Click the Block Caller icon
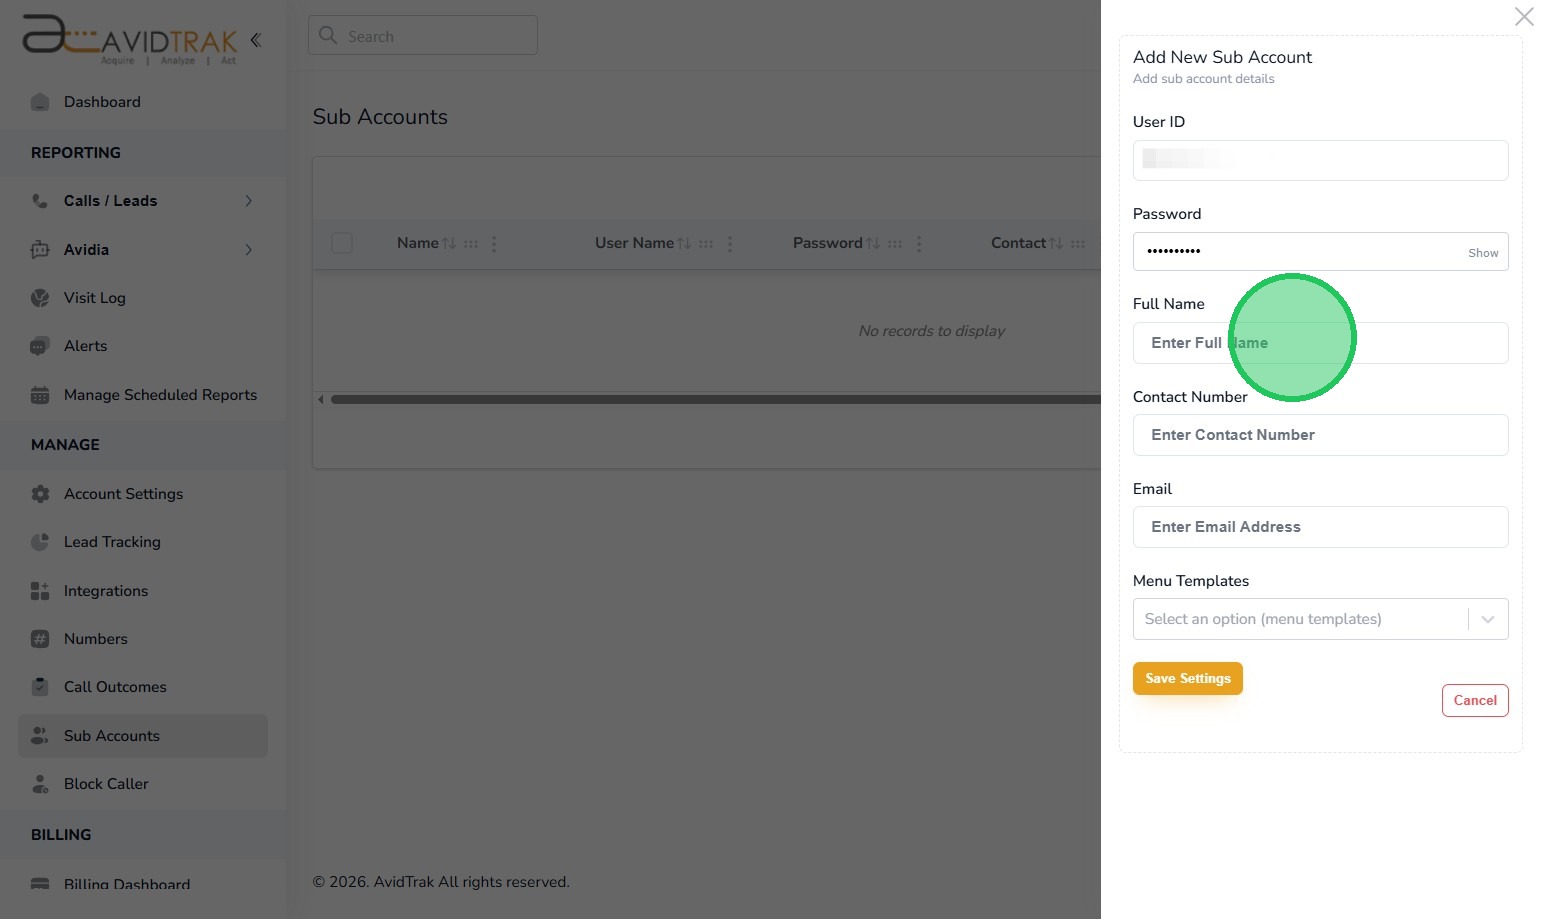 [40, 784]
